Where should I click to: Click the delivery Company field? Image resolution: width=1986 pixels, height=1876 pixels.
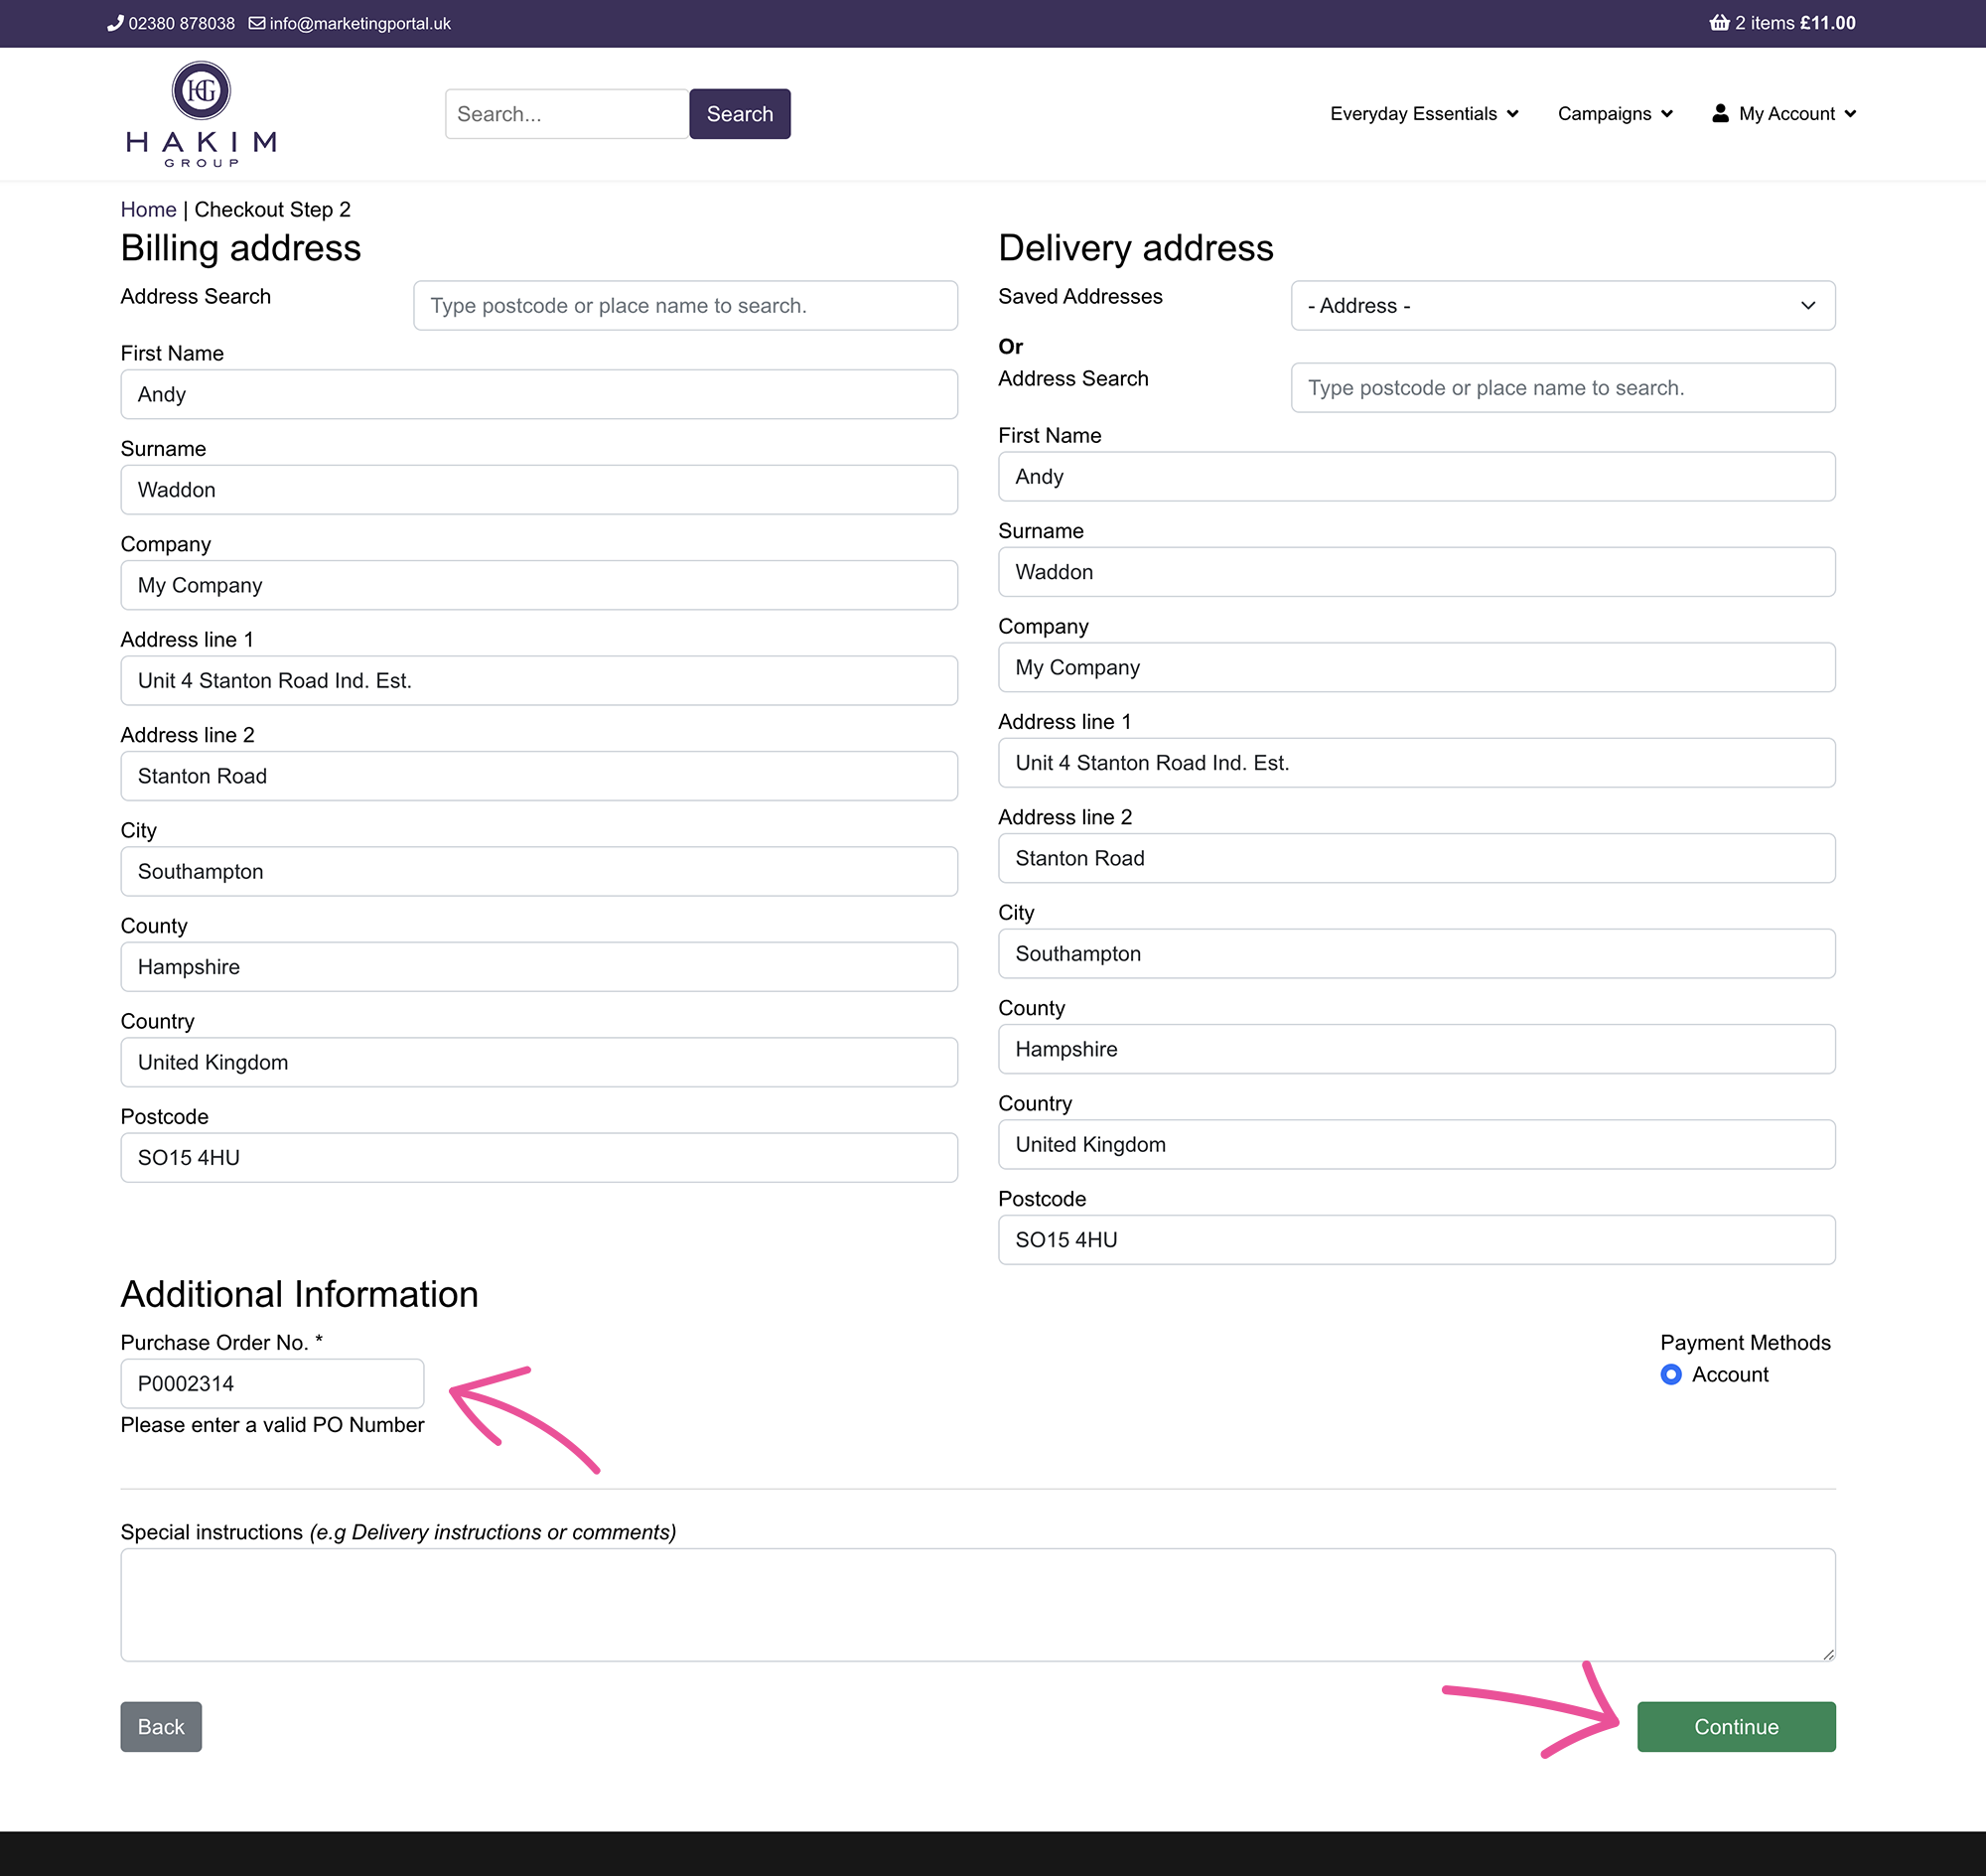1417,667
